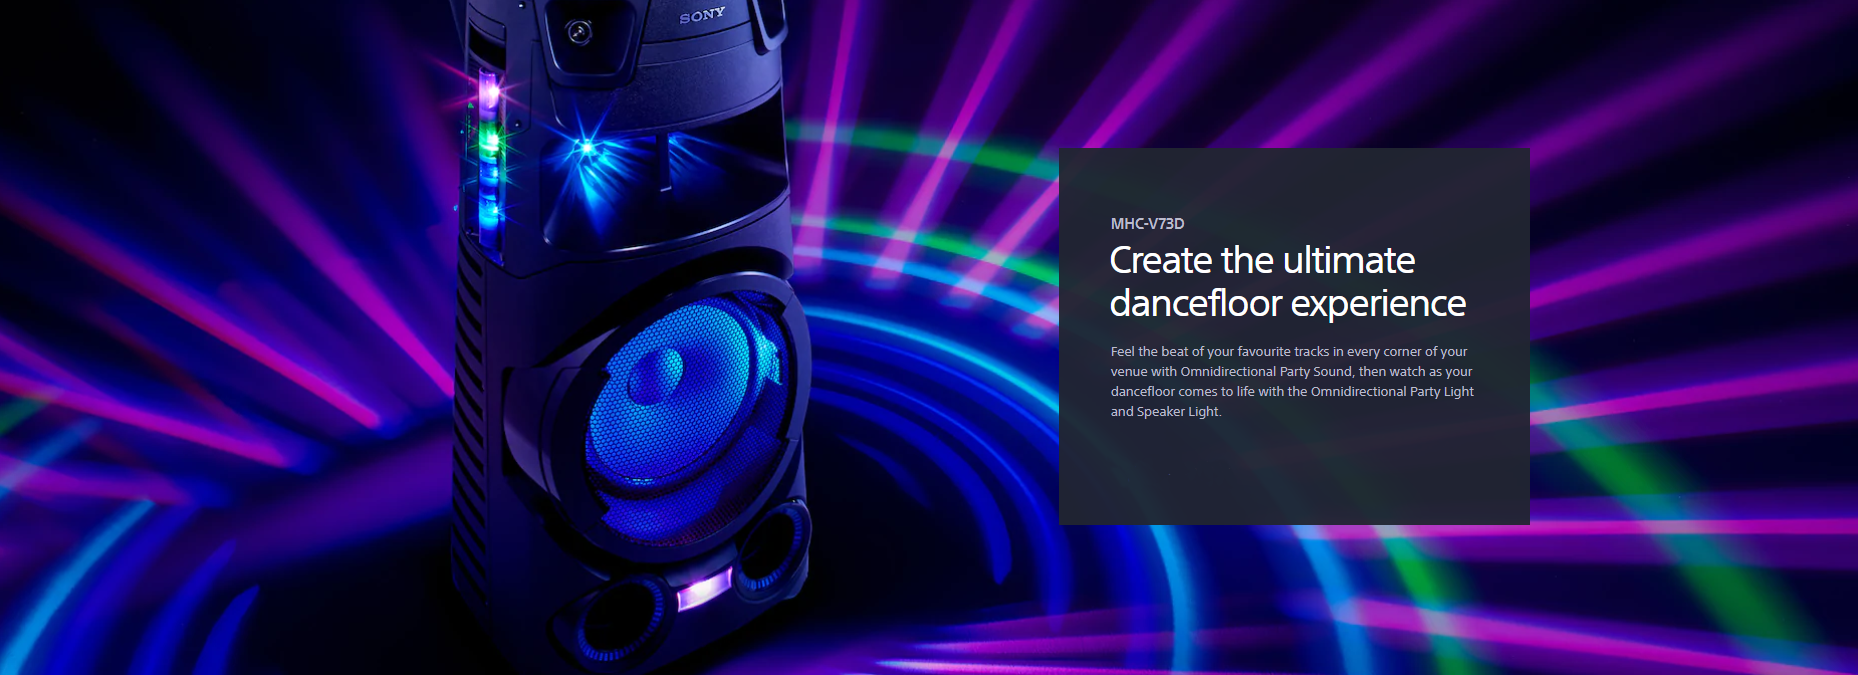Click the purple LED atop the light strip
This screenshot has width=1858, height=675.
click(489, 93)
